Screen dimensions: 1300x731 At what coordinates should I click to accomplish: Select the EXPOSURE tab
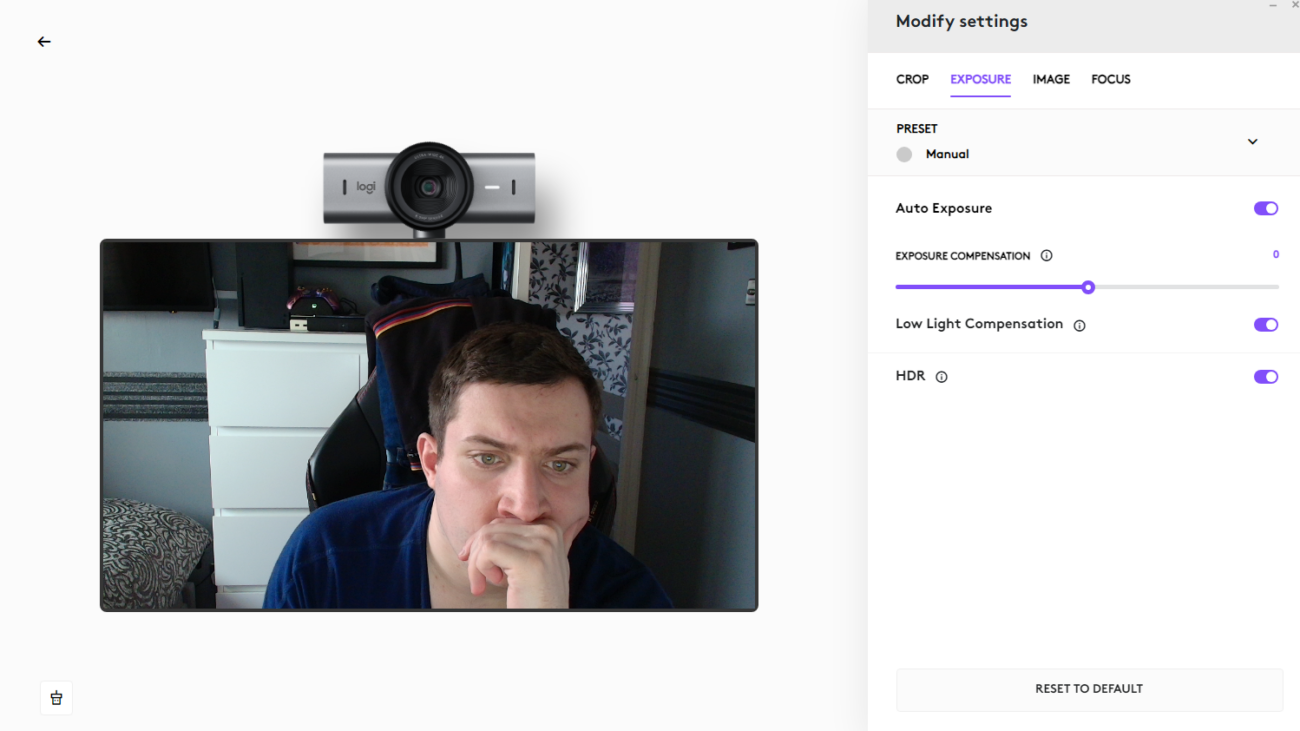pyautogui.click(x=980, y=79)
